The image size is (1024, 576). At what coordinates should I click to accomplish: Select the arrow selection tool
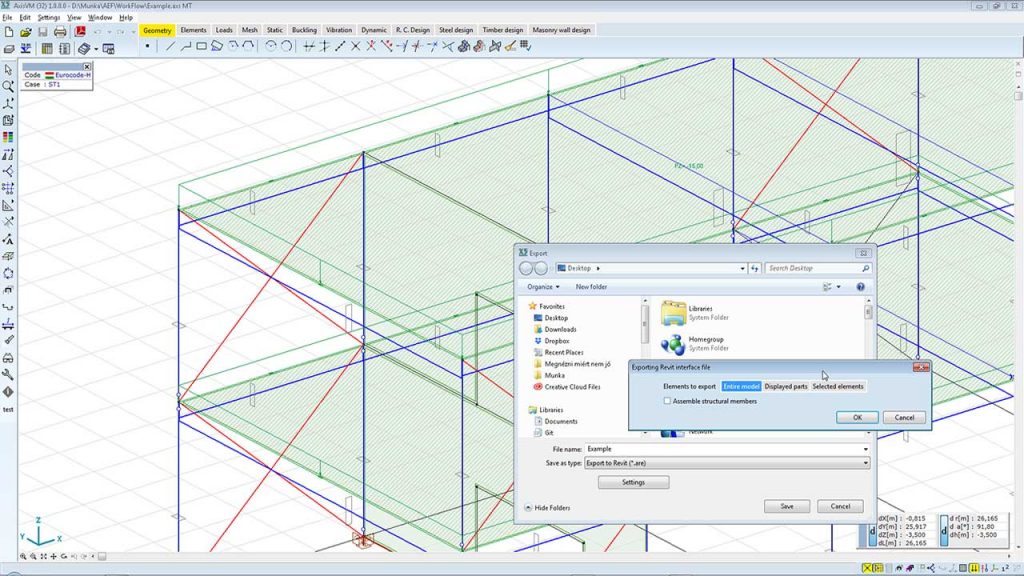(x=7, y=70)
